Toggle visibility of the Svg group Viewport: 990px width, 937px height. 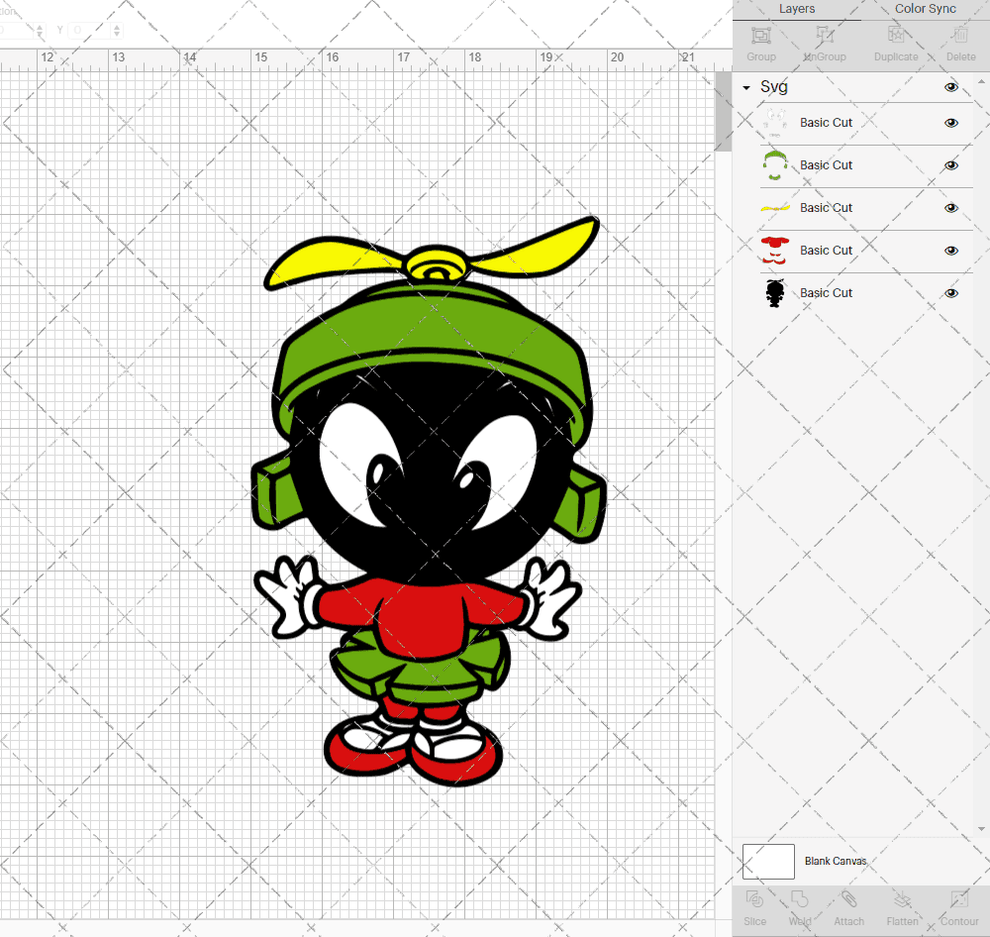(x=951, y=88)
